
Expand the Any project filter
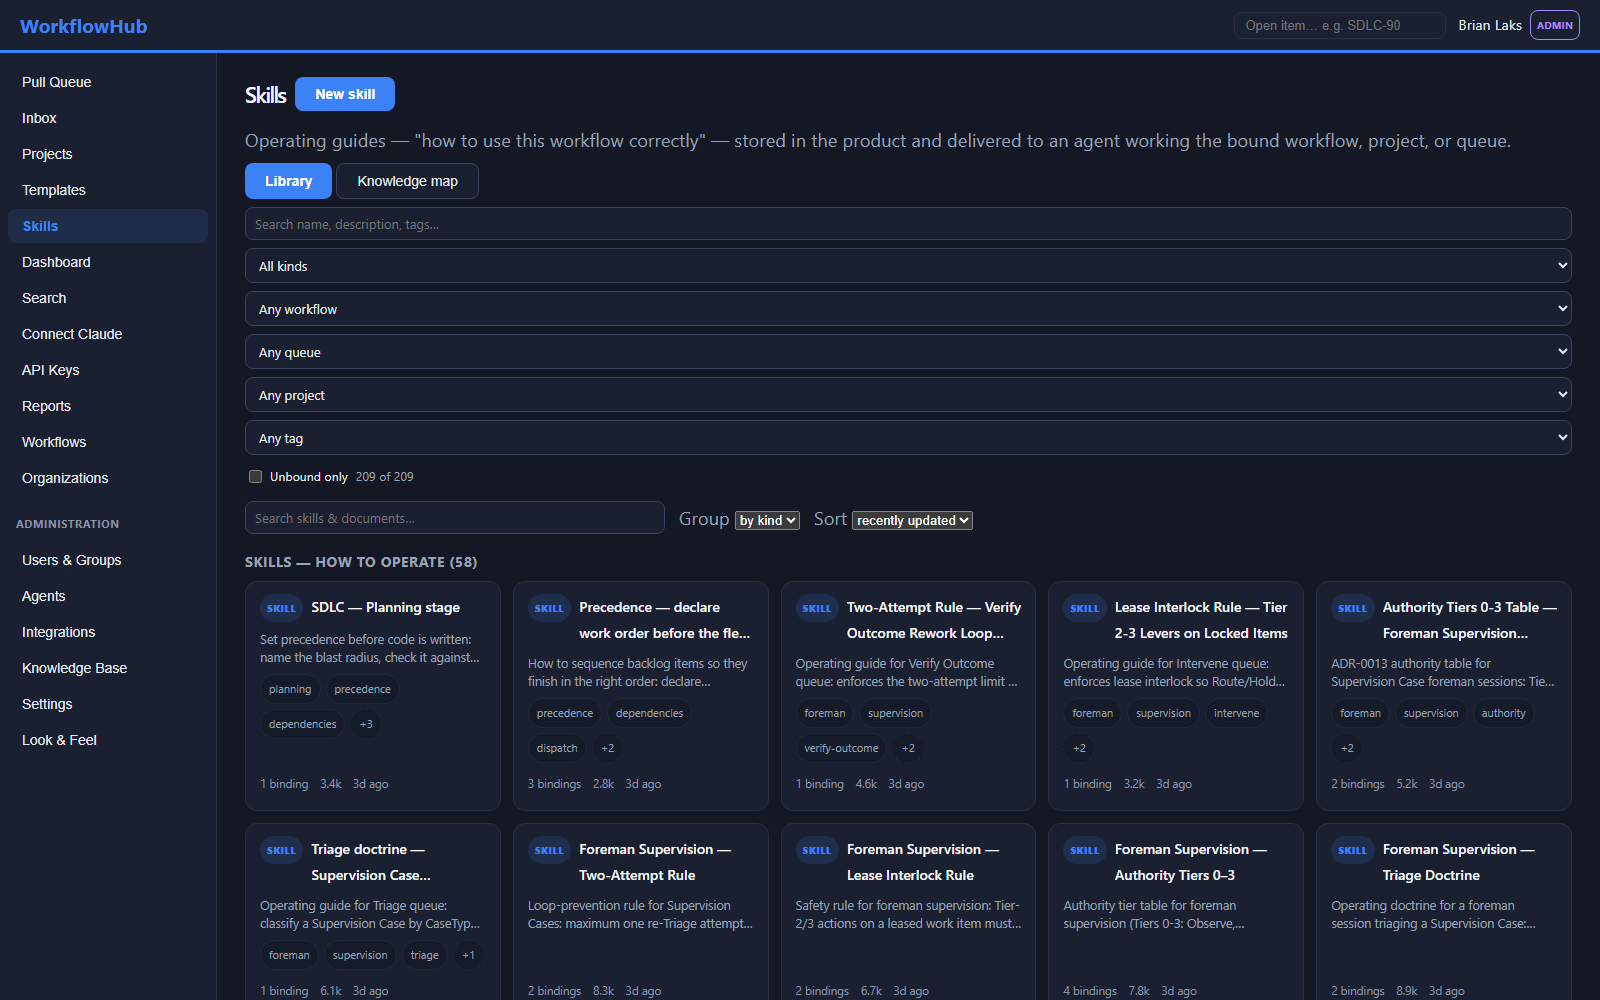click(x=908, y=395)
